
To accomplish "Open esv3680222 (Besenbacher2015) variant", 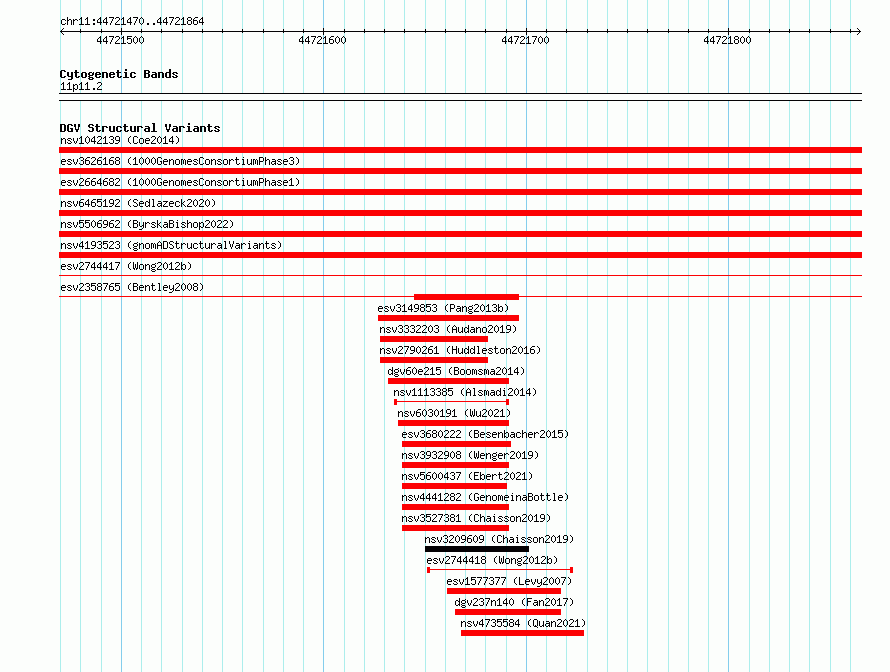I will click(485, 434).
